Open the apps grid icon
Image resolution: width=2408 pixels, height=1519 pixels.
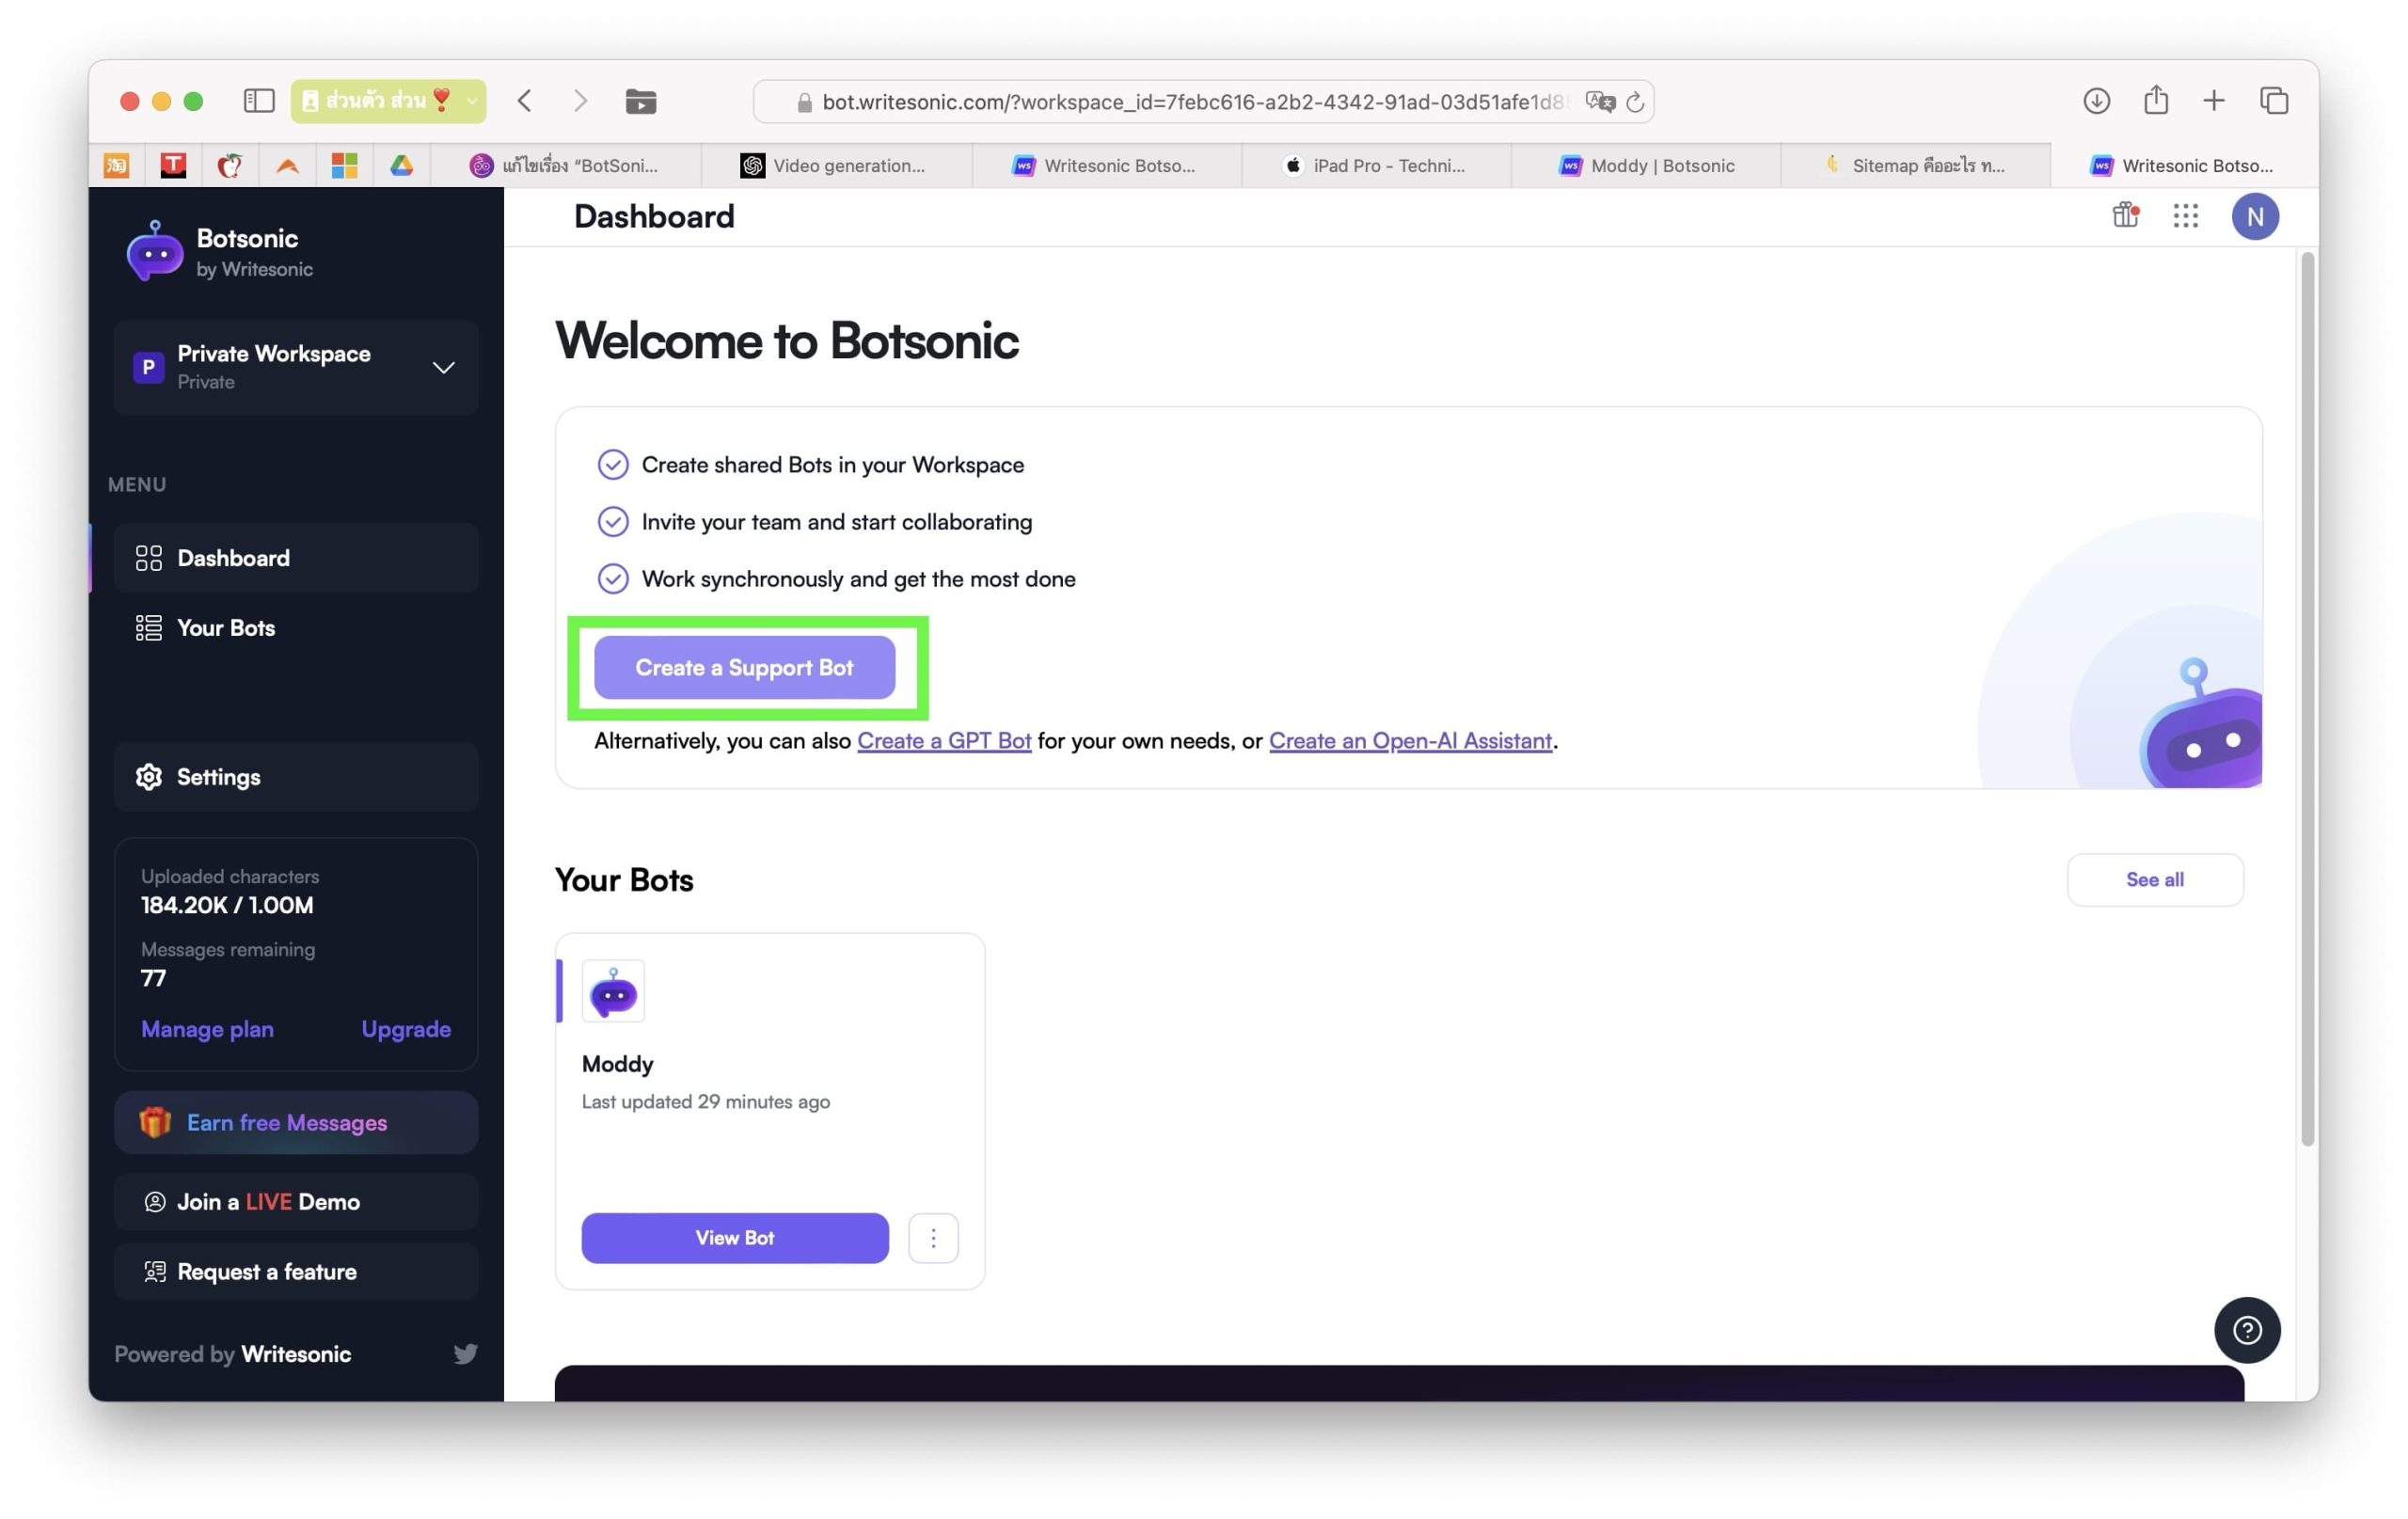[2185, 215]
